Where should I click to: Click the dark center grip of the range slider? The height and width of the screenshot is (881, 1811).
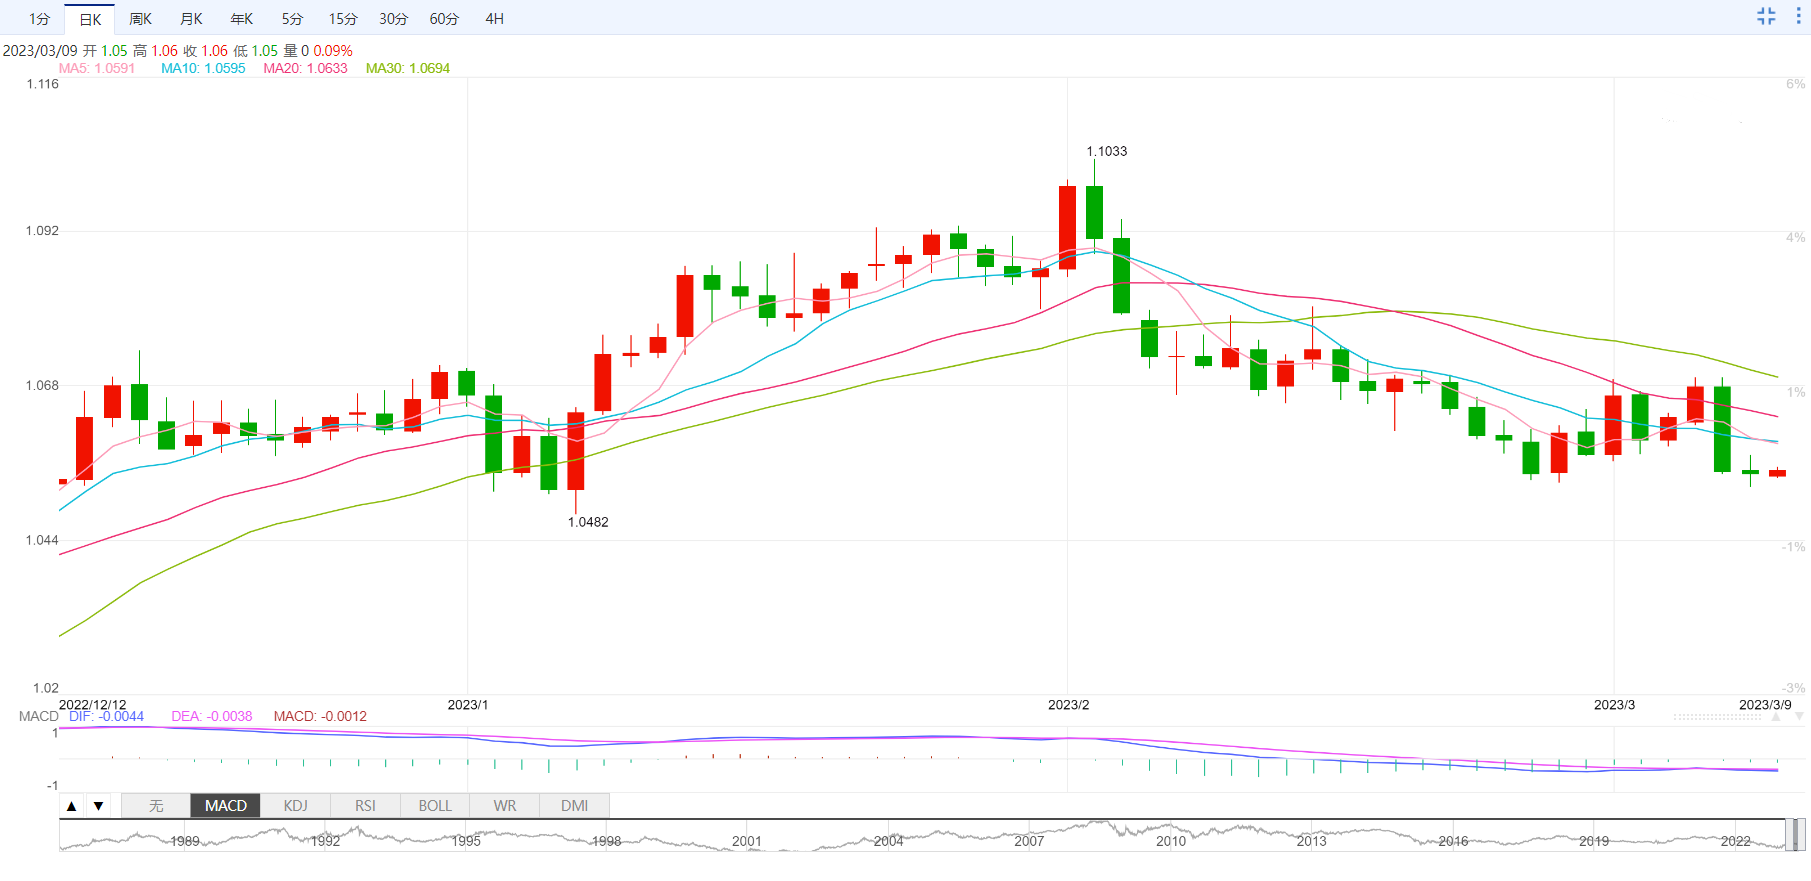click(x=1795, y=835)
